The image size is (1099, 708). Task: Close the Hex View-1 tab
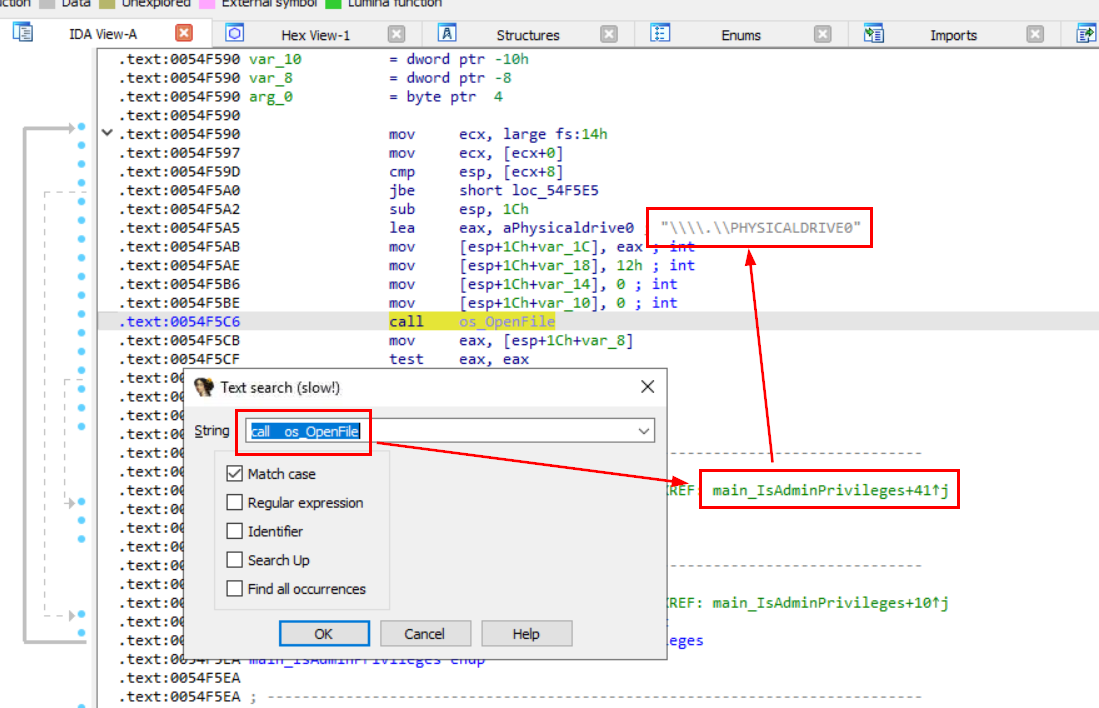(397, 34)
